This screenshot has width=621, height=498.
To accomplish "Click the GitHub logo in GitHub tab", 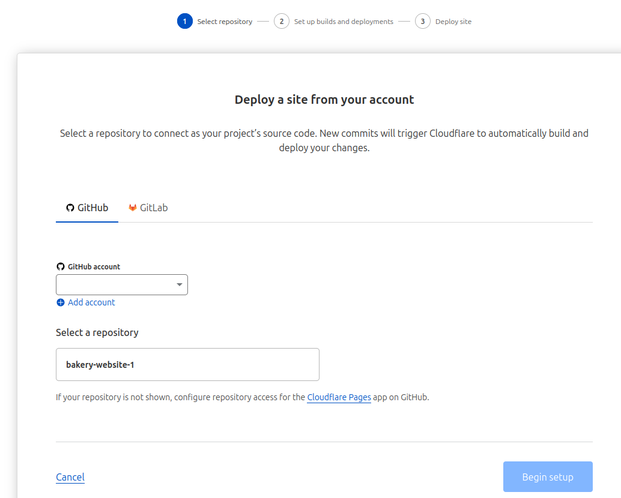I will (70, 208).
